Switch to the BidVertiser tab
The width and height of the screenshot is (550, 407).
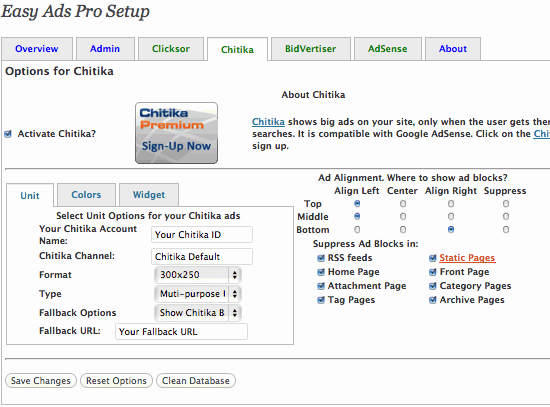310,49
